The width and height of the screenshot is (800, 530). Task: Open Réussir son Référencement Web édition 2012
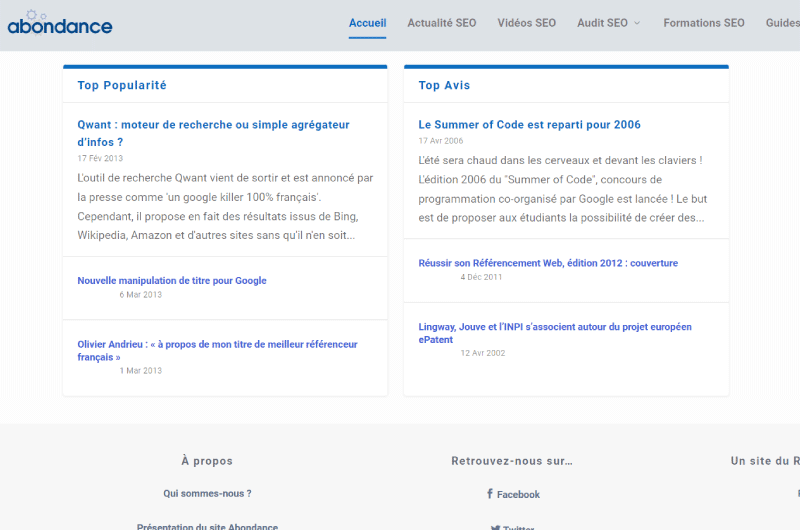click(x=548, y=263)
